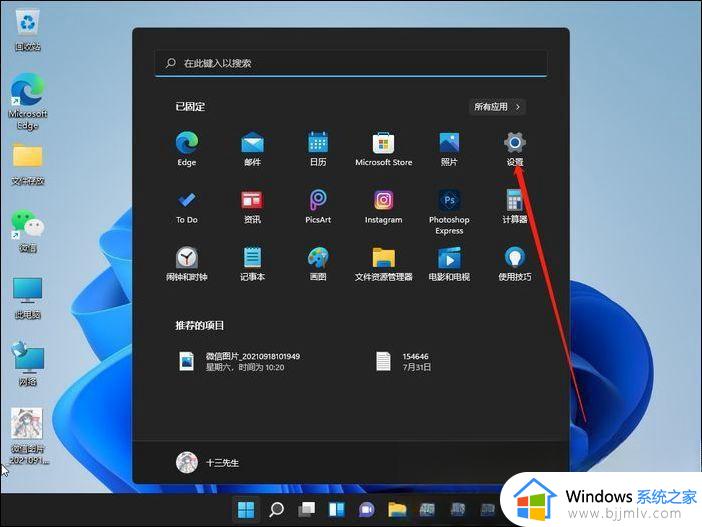Image resolution: width=702 pixels, height=527 pixels.
Task: Open taskbar Search
Action: (x=276, y=509)
